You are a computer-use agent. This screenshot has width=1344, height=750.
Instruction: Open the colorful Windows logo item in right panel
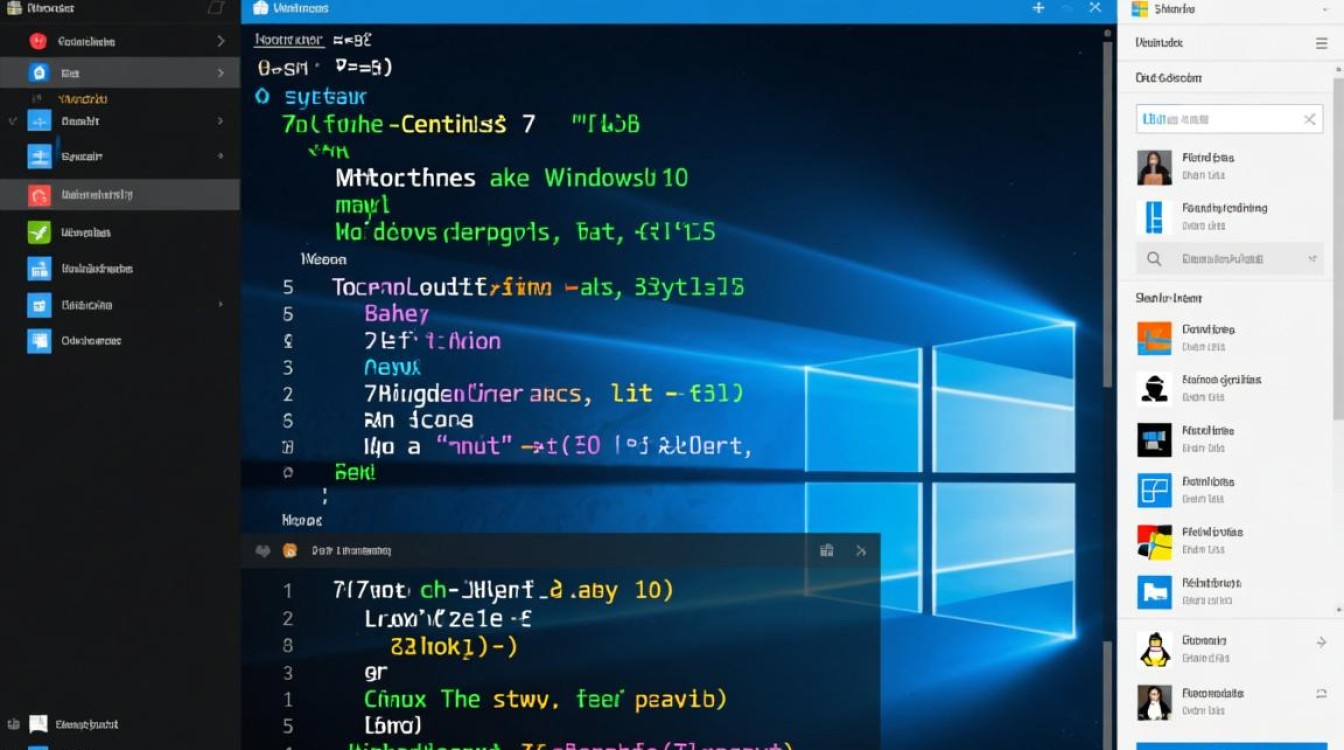(1153, 540)
